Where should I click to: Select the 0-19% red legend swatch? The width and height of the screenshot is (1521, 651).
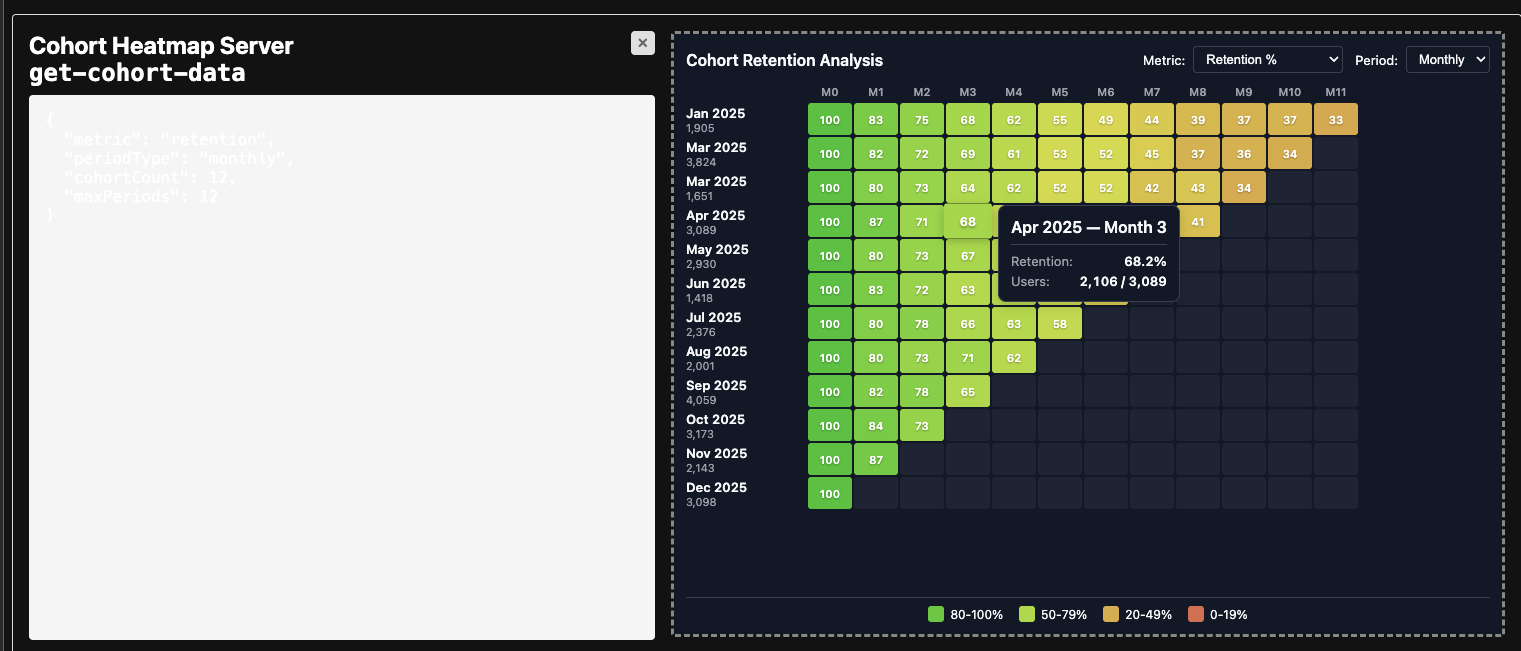pos(1196,614)
